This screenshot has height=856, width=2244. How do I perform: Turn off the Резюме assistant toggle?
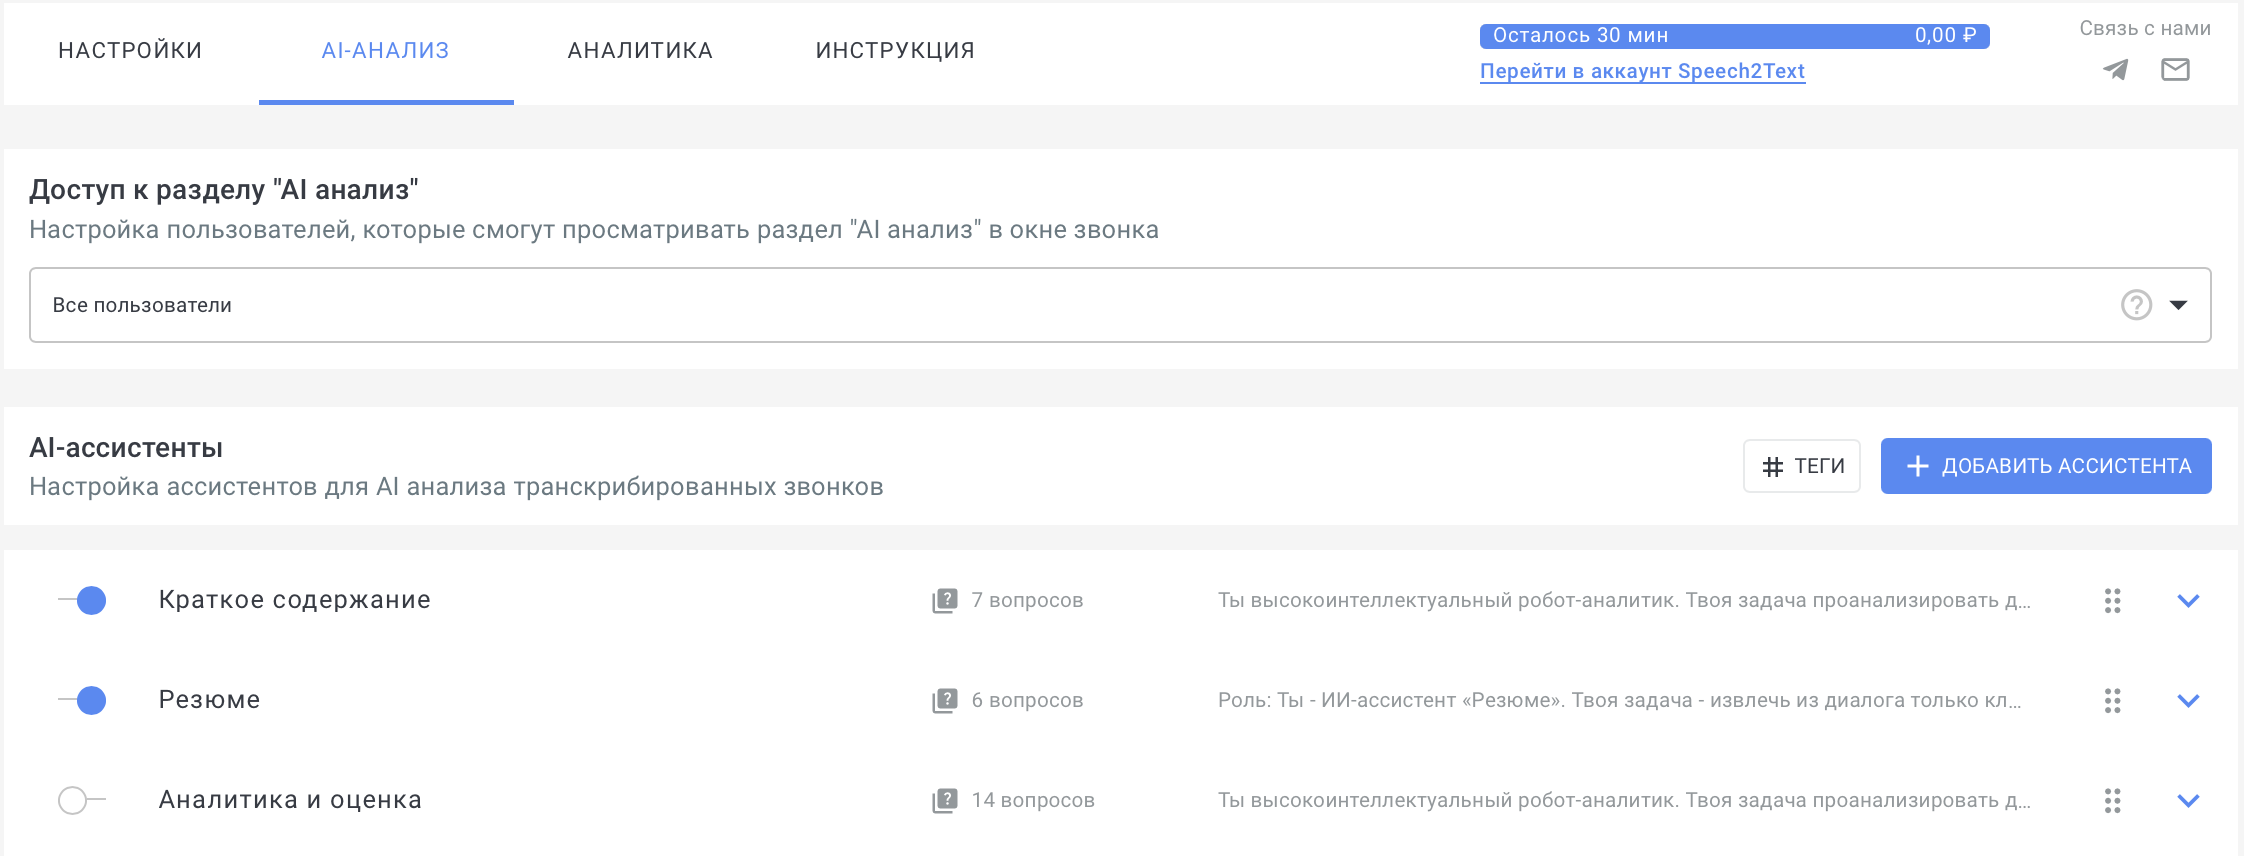coord(83,700)
